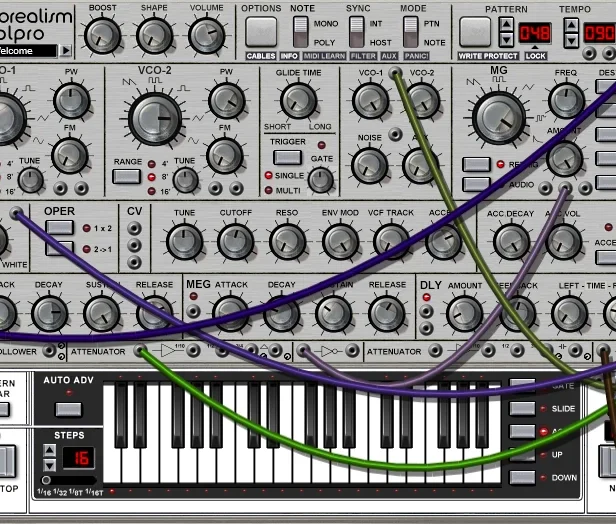Viewport: 616px width, 524px height.
Task: Click the right ATTENUATOR input jack
Action: [x=435, y=350]
